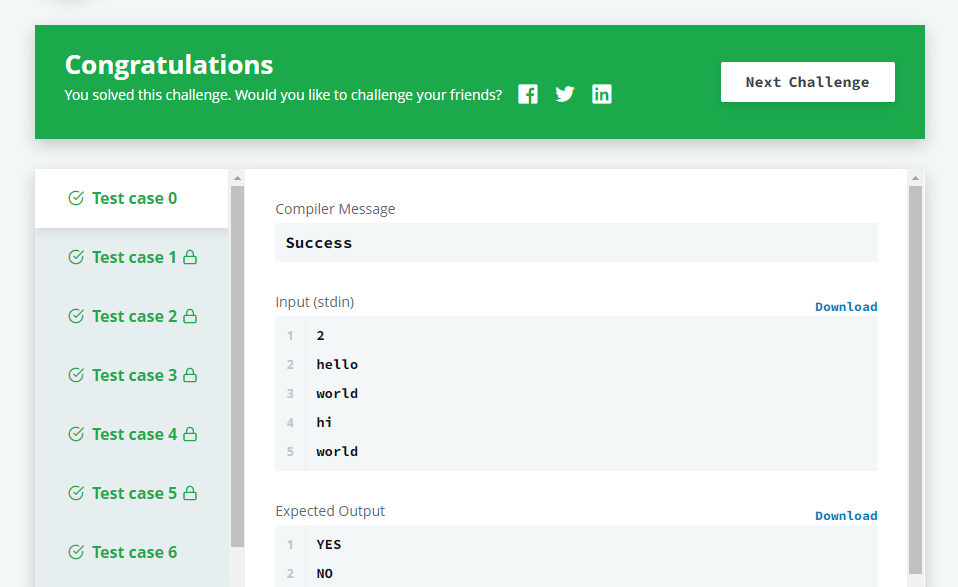Image resolution: width=958 pixels, height=587 pixels.
Task: Click the expected output line 'NO'
Action: pos(324,574)
